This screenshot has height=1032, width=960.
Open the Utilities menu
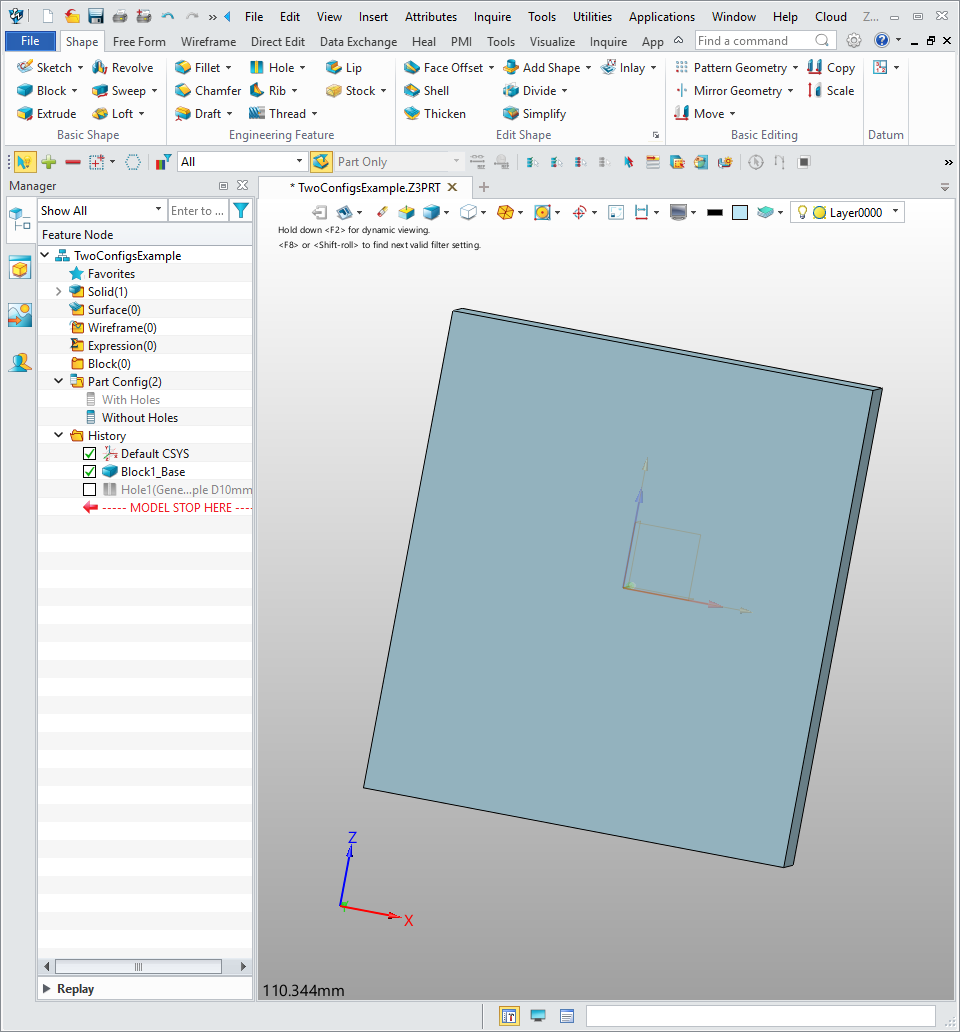592,17
